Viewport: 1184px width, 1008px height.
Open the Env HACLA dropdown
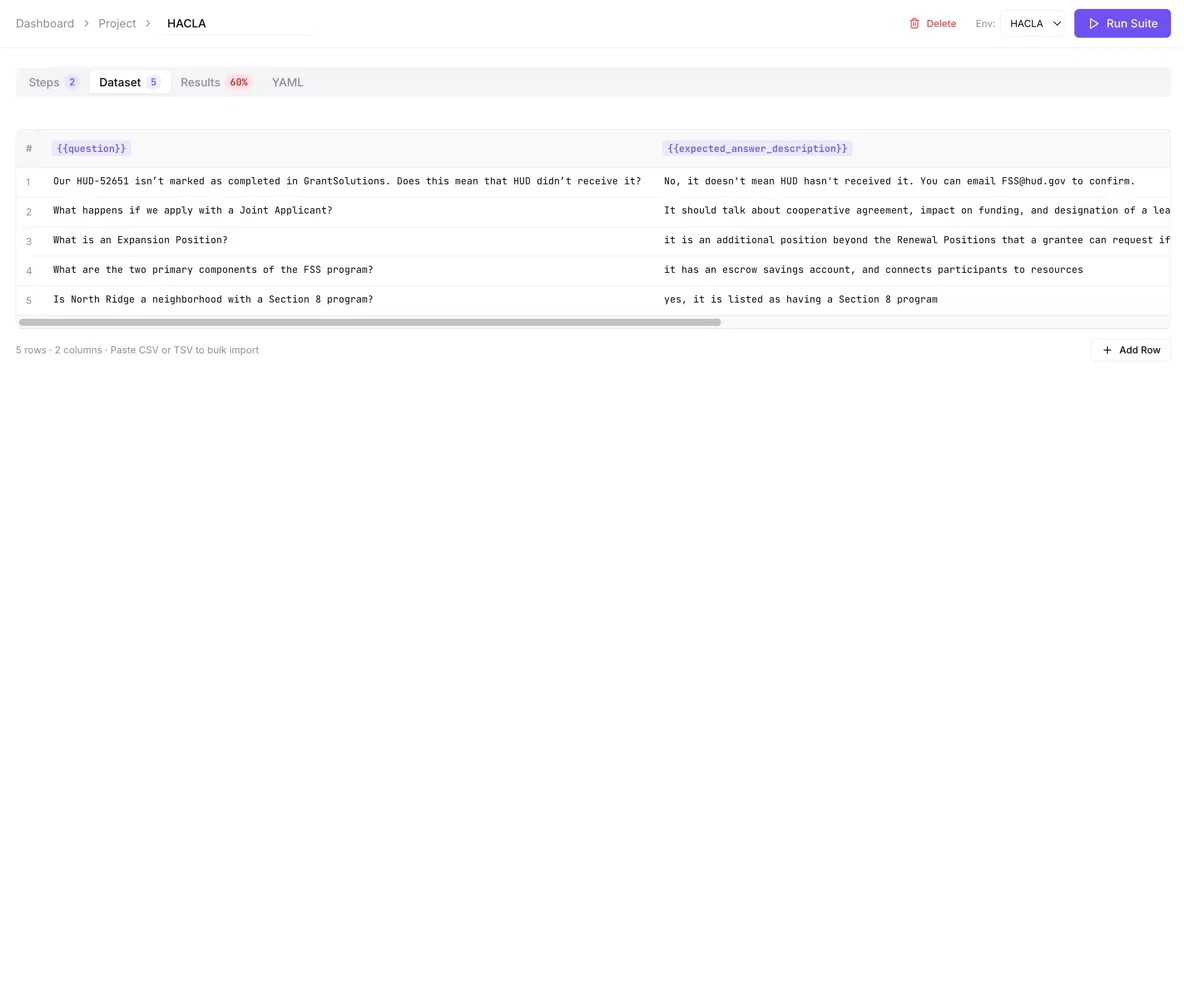pyautogui.click(x=1032, y=23)
